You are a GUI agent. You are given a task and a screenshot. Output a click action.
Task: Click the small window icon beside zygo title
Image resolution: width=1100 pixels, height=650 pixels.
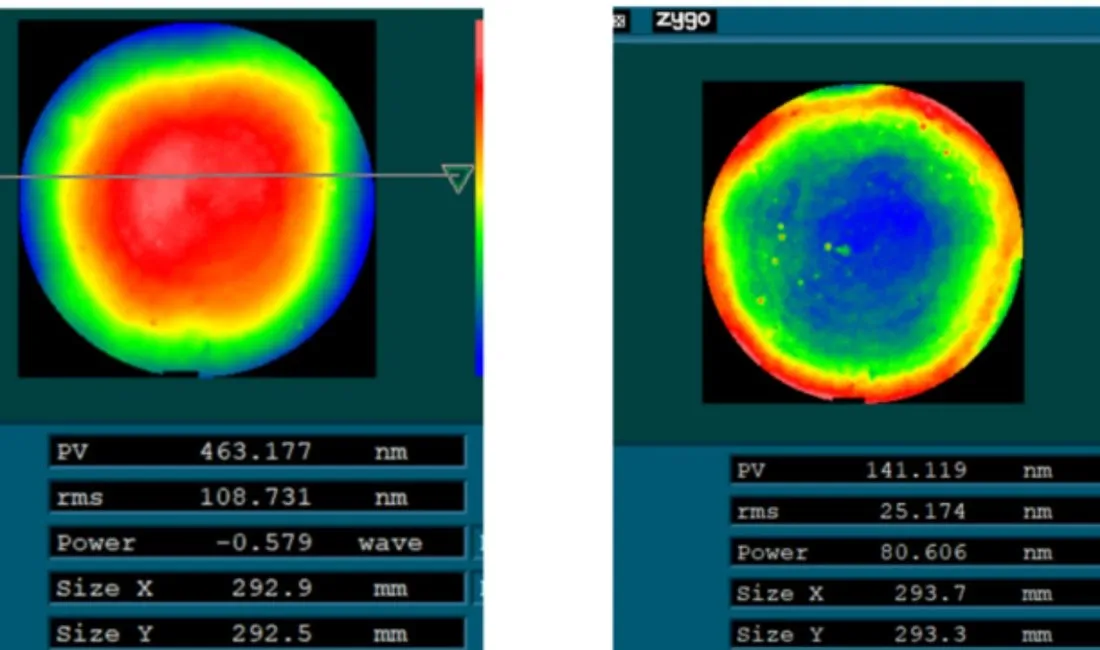click(x=619, y=21)
